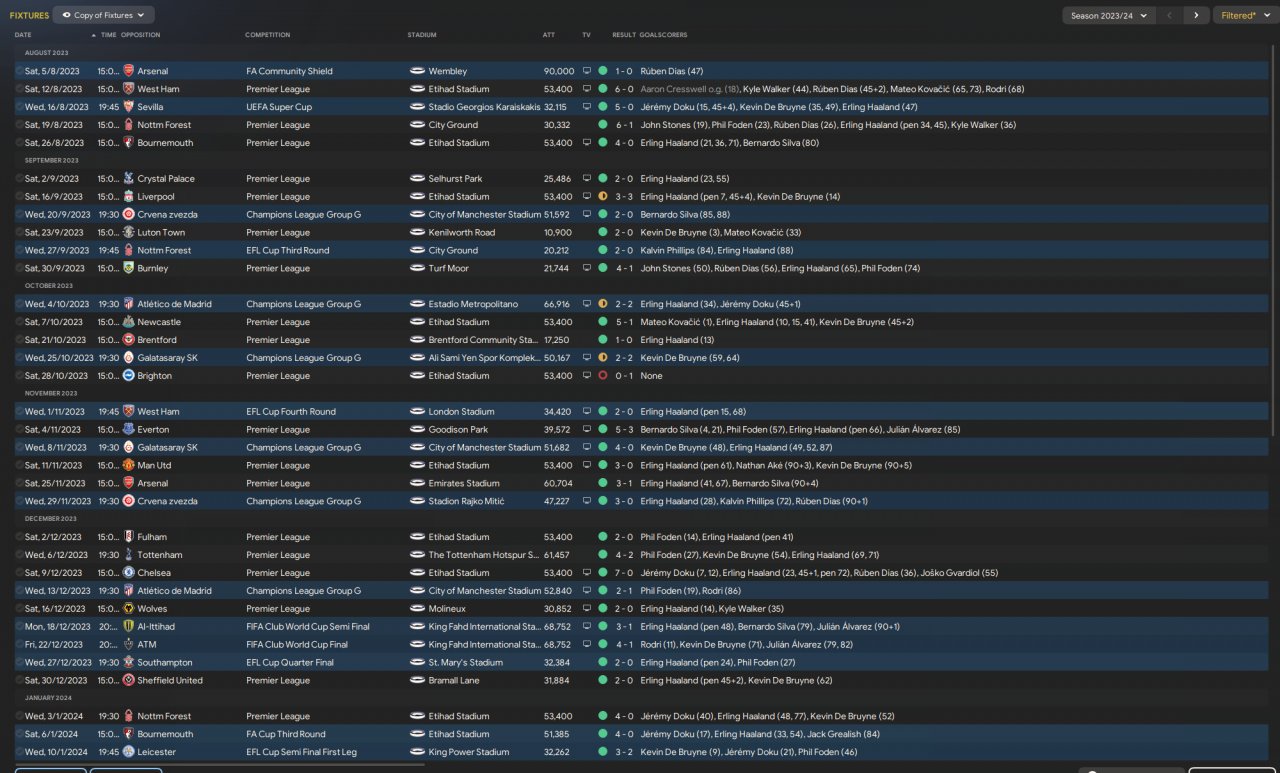Tick the selection circle for Wed, 4/10/2023
Image resolution: width=1280 pixels, height=773 pixels.
click(x=19, y=304)
